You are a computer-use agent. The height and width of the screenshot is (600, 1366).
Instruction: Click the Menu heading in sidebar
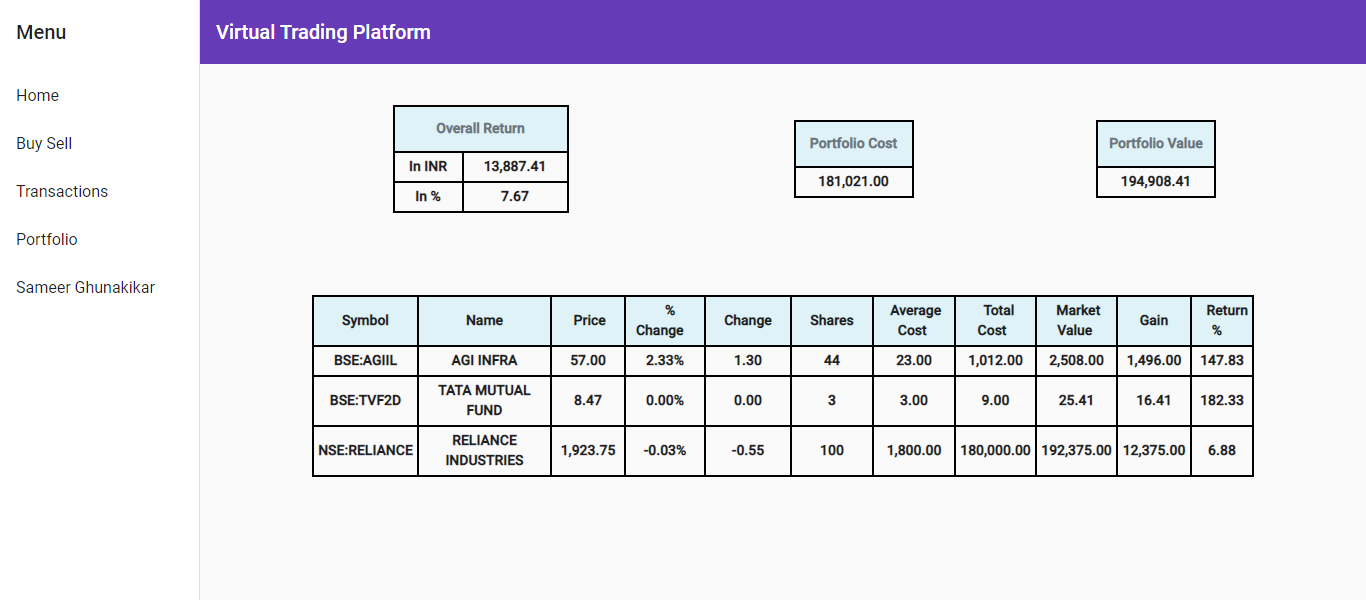41,32
